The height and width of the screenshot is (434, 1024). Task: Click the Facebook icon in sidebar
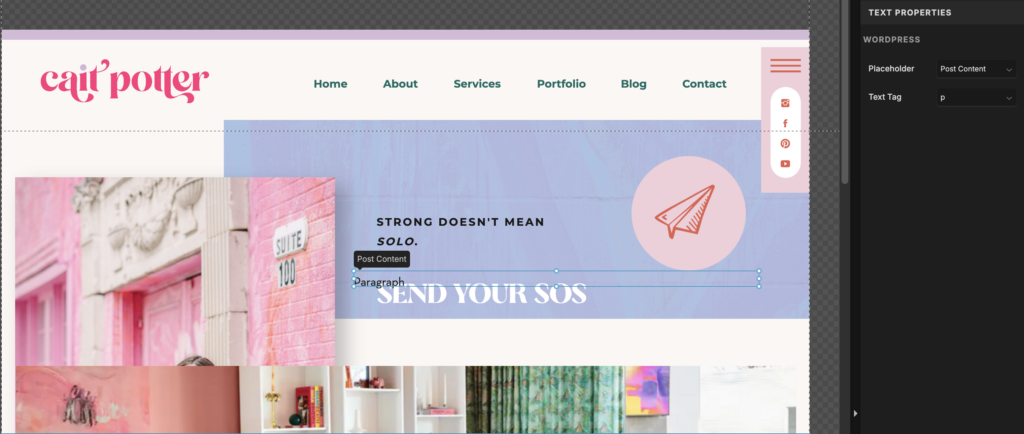[x=785, y=123]
